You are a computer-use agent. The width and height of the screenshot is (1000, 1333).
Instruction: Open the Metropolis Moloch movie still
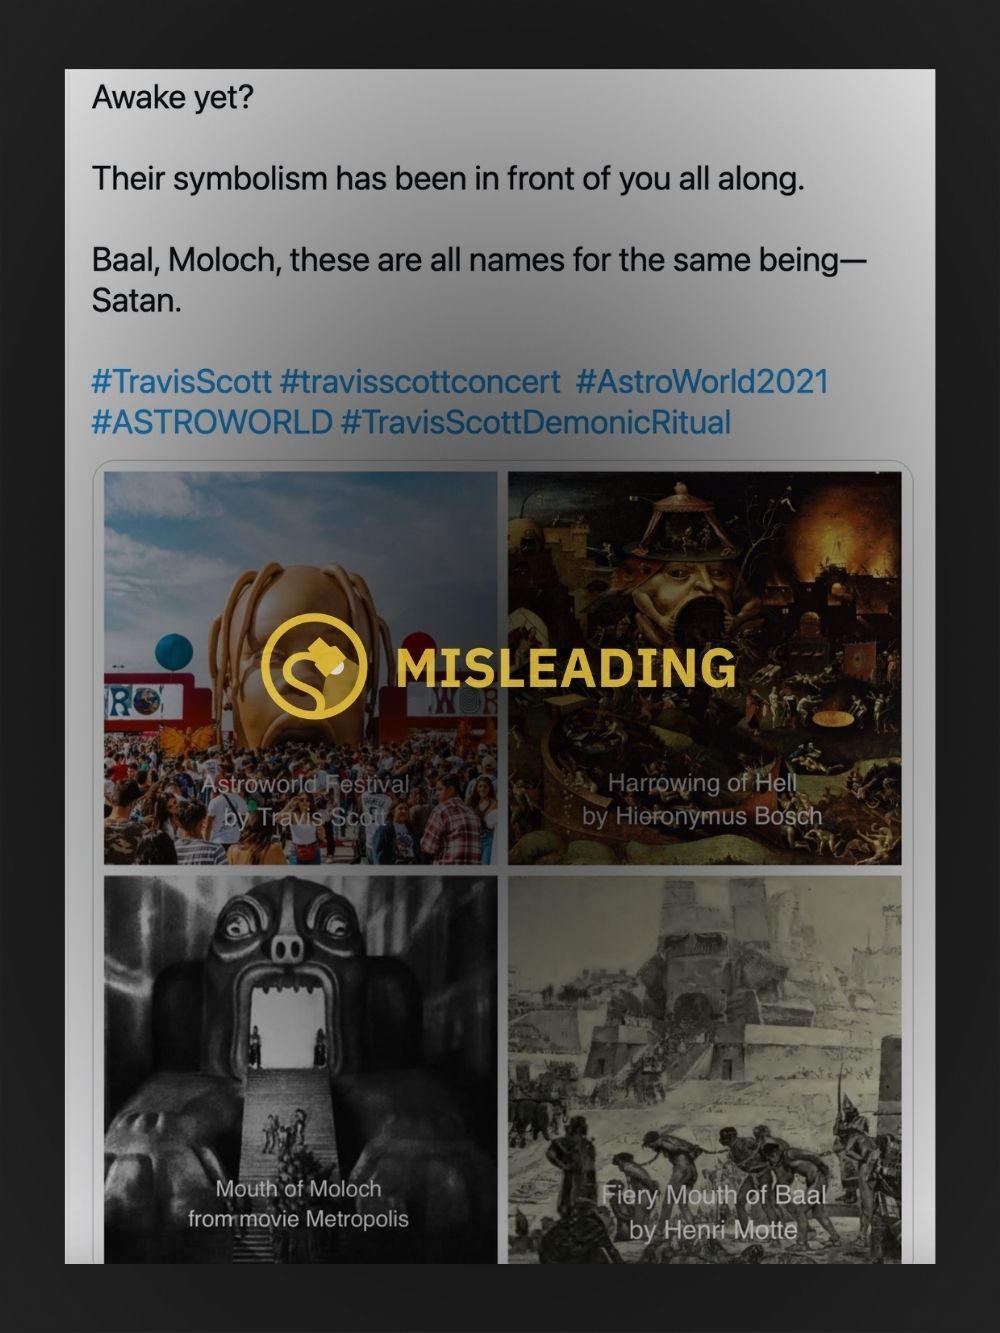pyautogui.click(x=300, y=1070)
